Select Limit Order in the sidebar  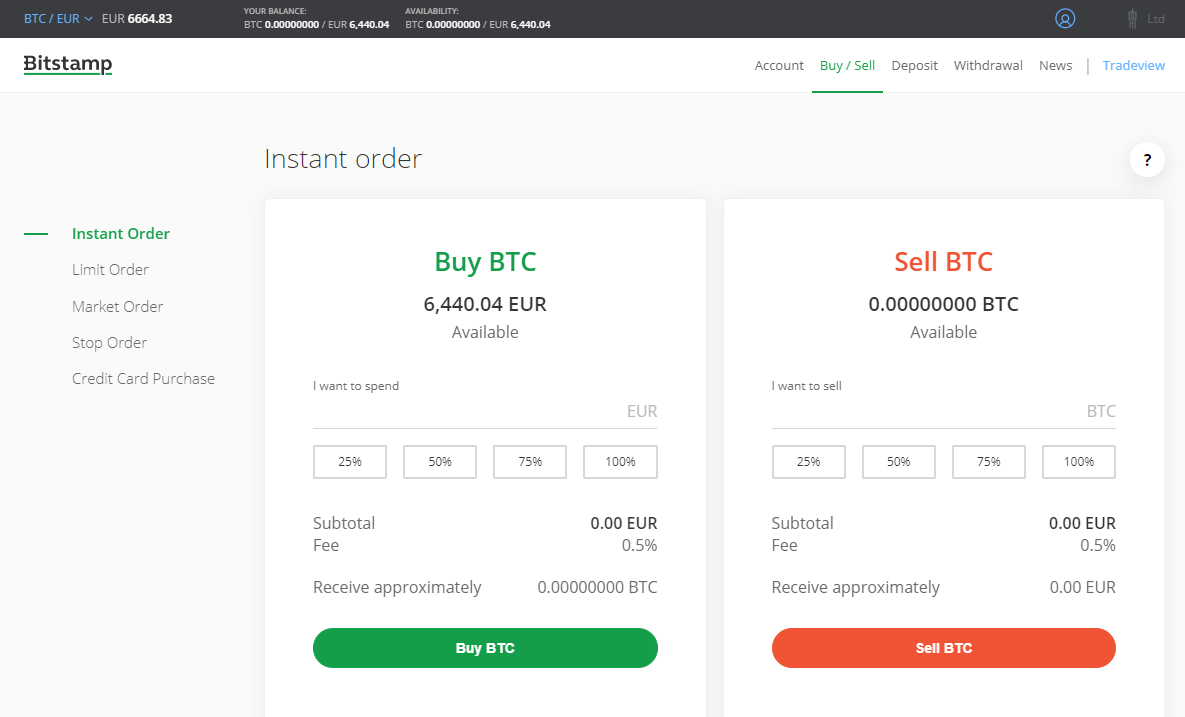[110, 270]
